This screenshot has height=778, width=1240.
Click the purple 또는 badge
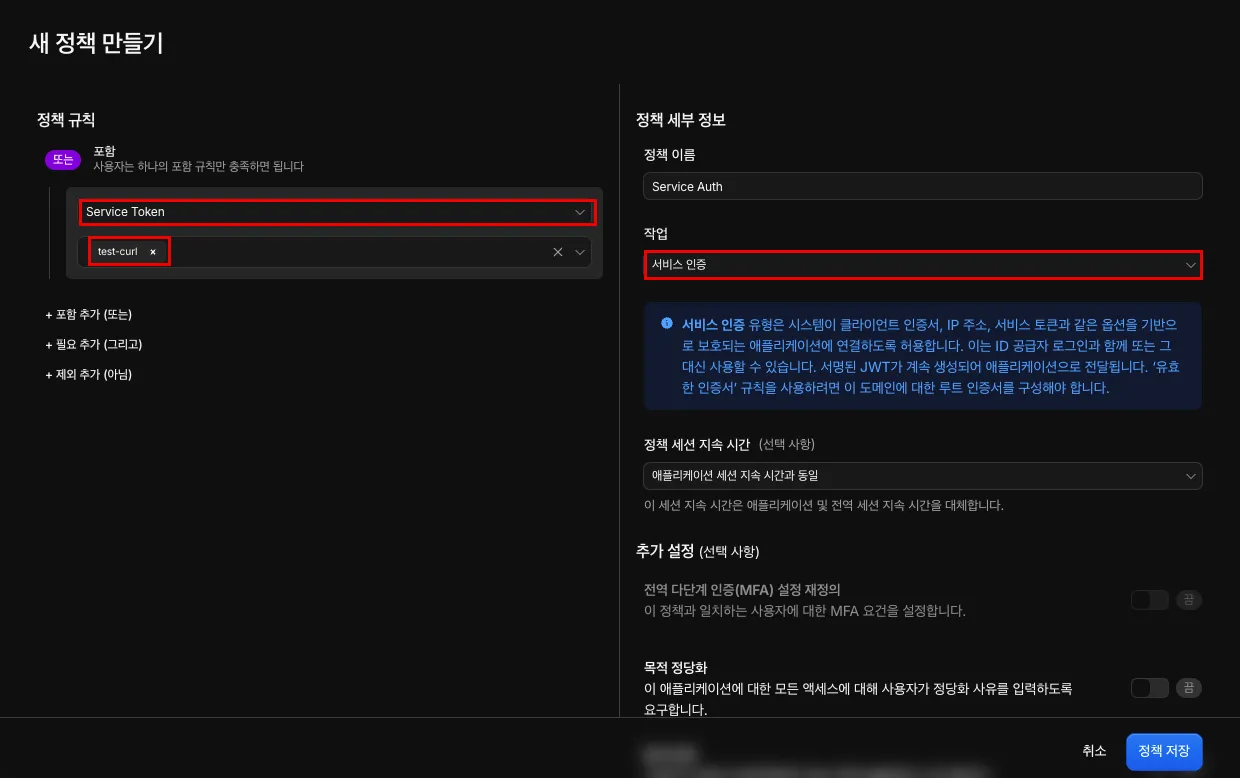pyautogui.click(x=63, y=159)
